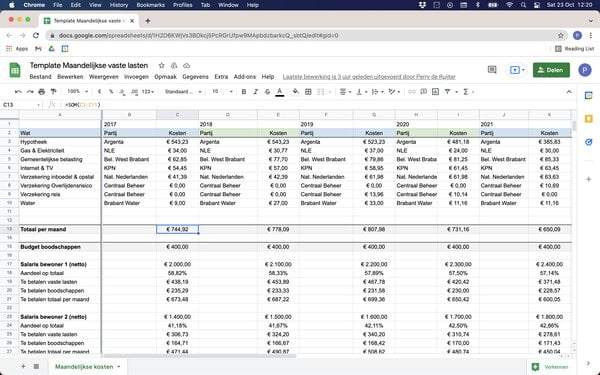
Task: Toggle italic formatting
Action: tap(256, 92)
